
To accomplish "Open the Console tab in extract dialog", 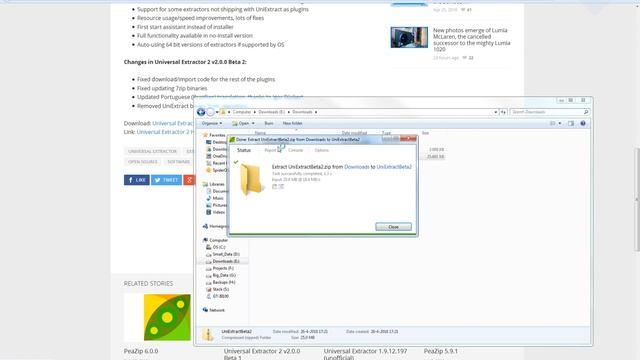I will (x=296, y=150).
